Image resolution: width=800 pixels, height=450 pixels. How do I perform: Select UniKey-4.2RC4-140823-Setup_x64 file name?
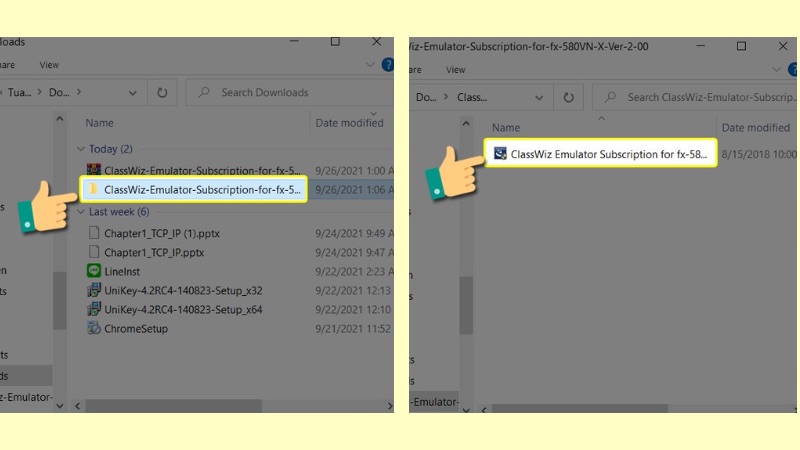click(183, 309)
